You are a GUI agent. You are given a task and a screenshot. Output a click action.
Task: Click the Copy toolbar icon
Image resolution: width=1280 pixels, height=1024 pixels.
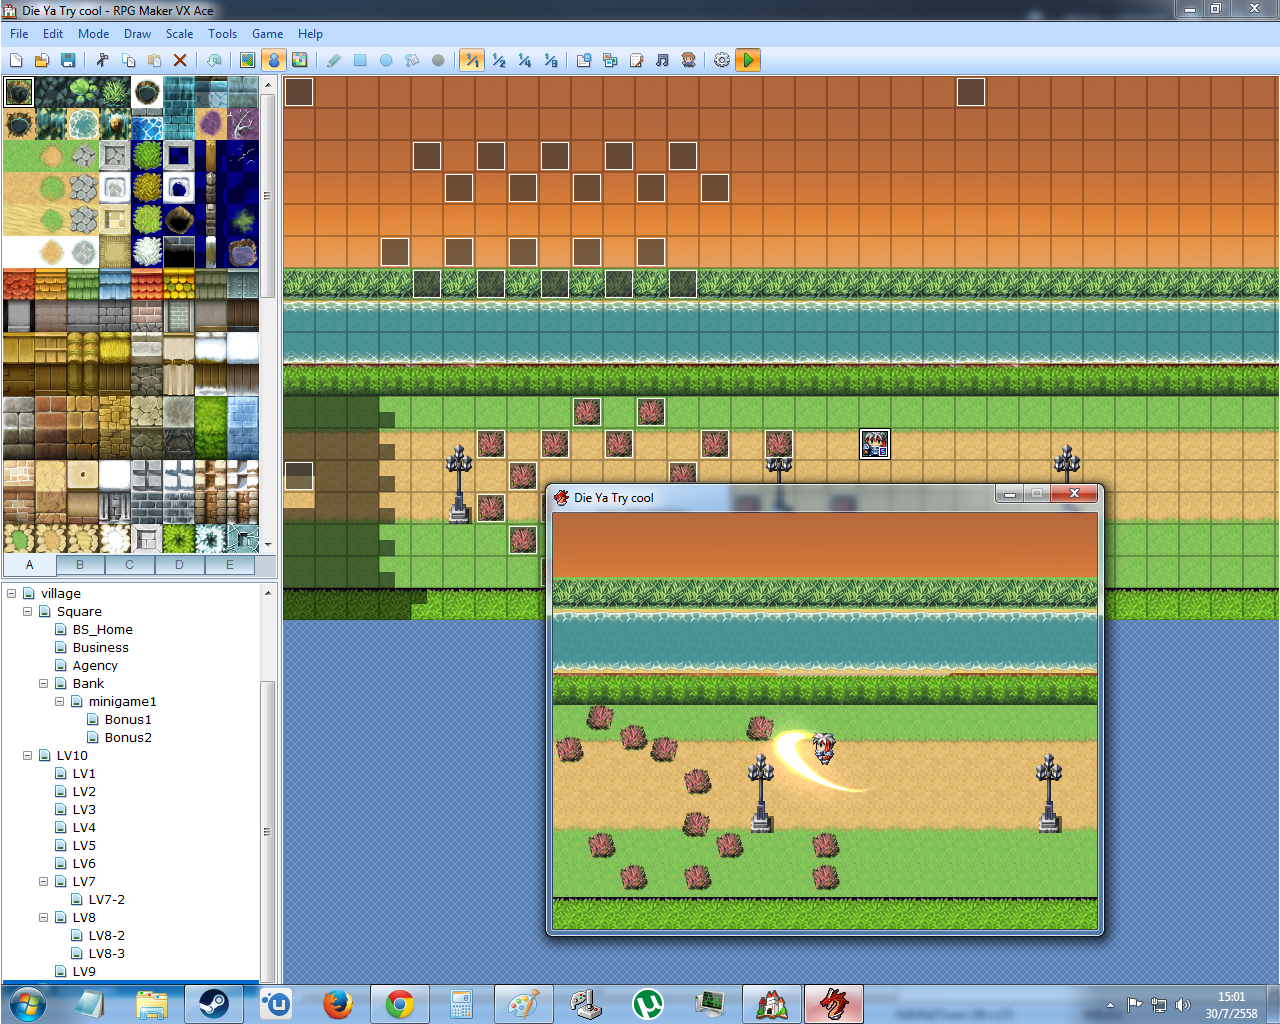coord(128,60)
